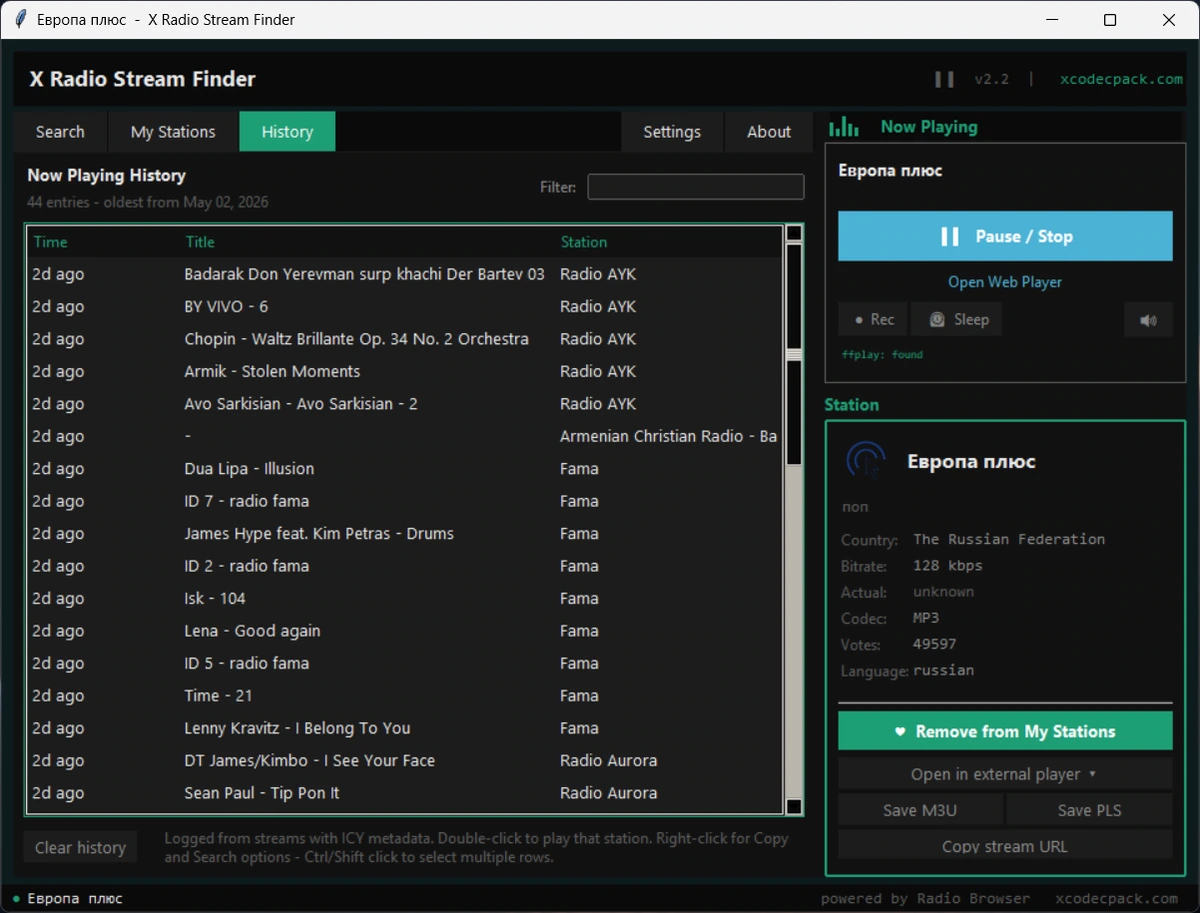This screenshot has height=913, width=1200.
Task: Click the "v2.2" version label
Action: tap(992, 79)
